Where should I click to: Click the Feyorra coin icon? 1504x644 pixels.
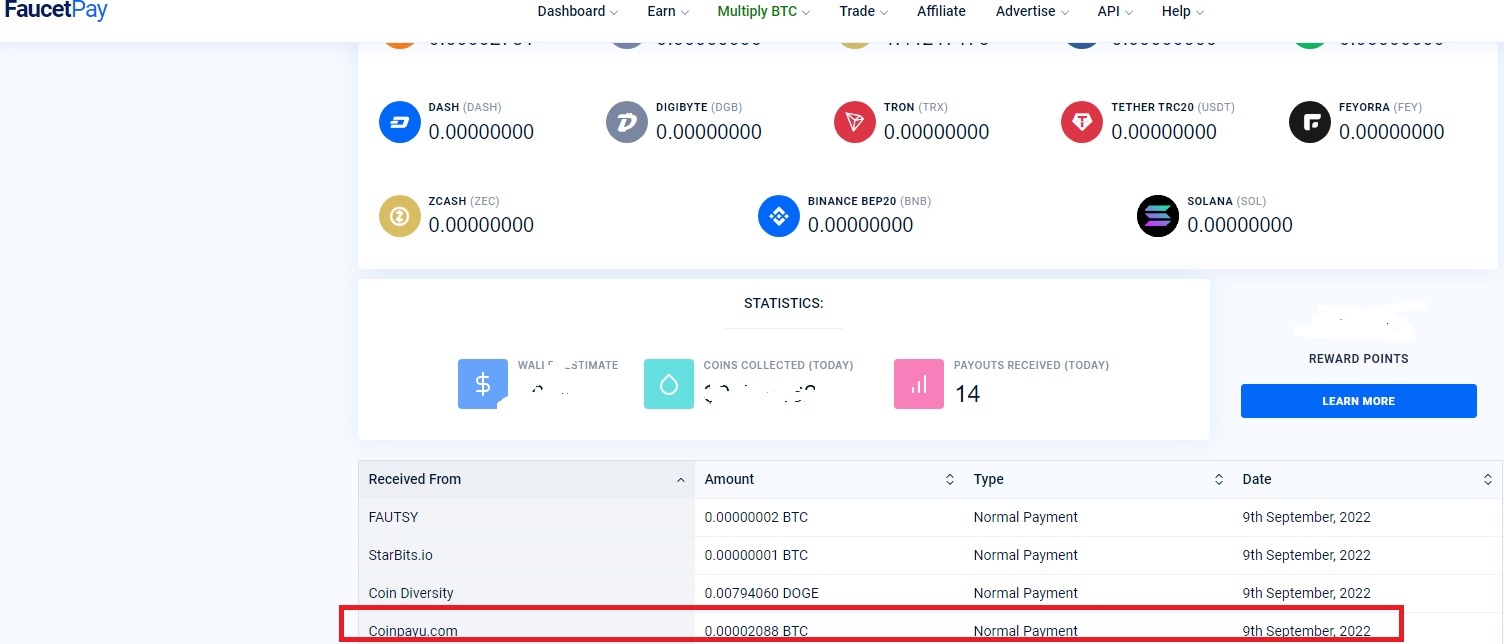click(1310, 122)
